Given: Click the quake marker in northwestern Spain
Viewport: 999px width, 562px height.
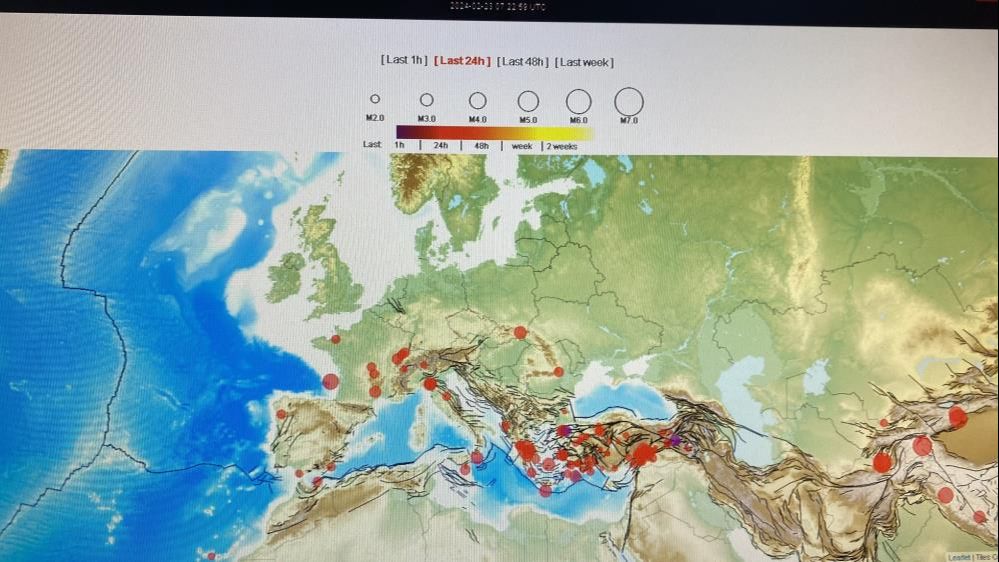Looking at the screenshot, I should pyautogui.click(x=281, y=414).
